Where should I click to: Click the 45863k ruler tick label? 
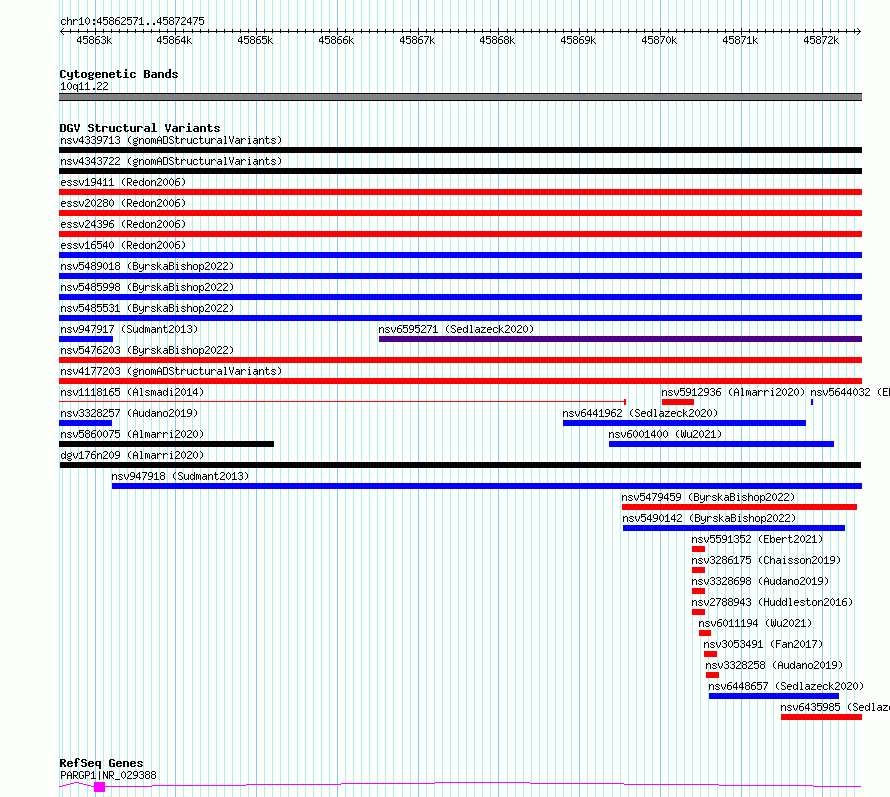click(x=94, y=40)
